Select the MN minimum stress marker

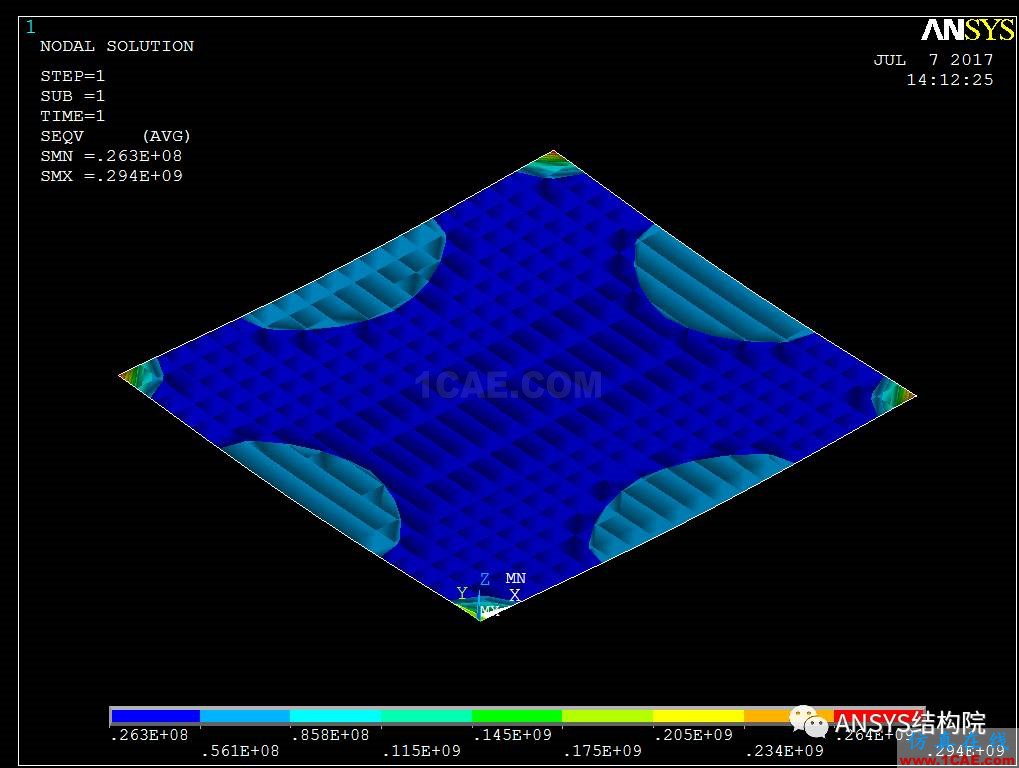[515, 578]
